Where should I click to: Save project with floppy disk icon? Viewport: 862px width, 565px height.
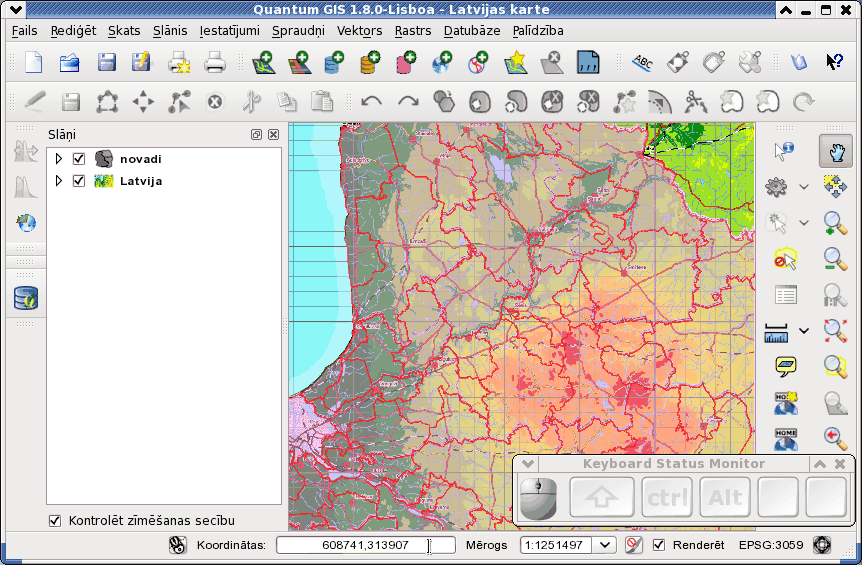pos(107,62)
